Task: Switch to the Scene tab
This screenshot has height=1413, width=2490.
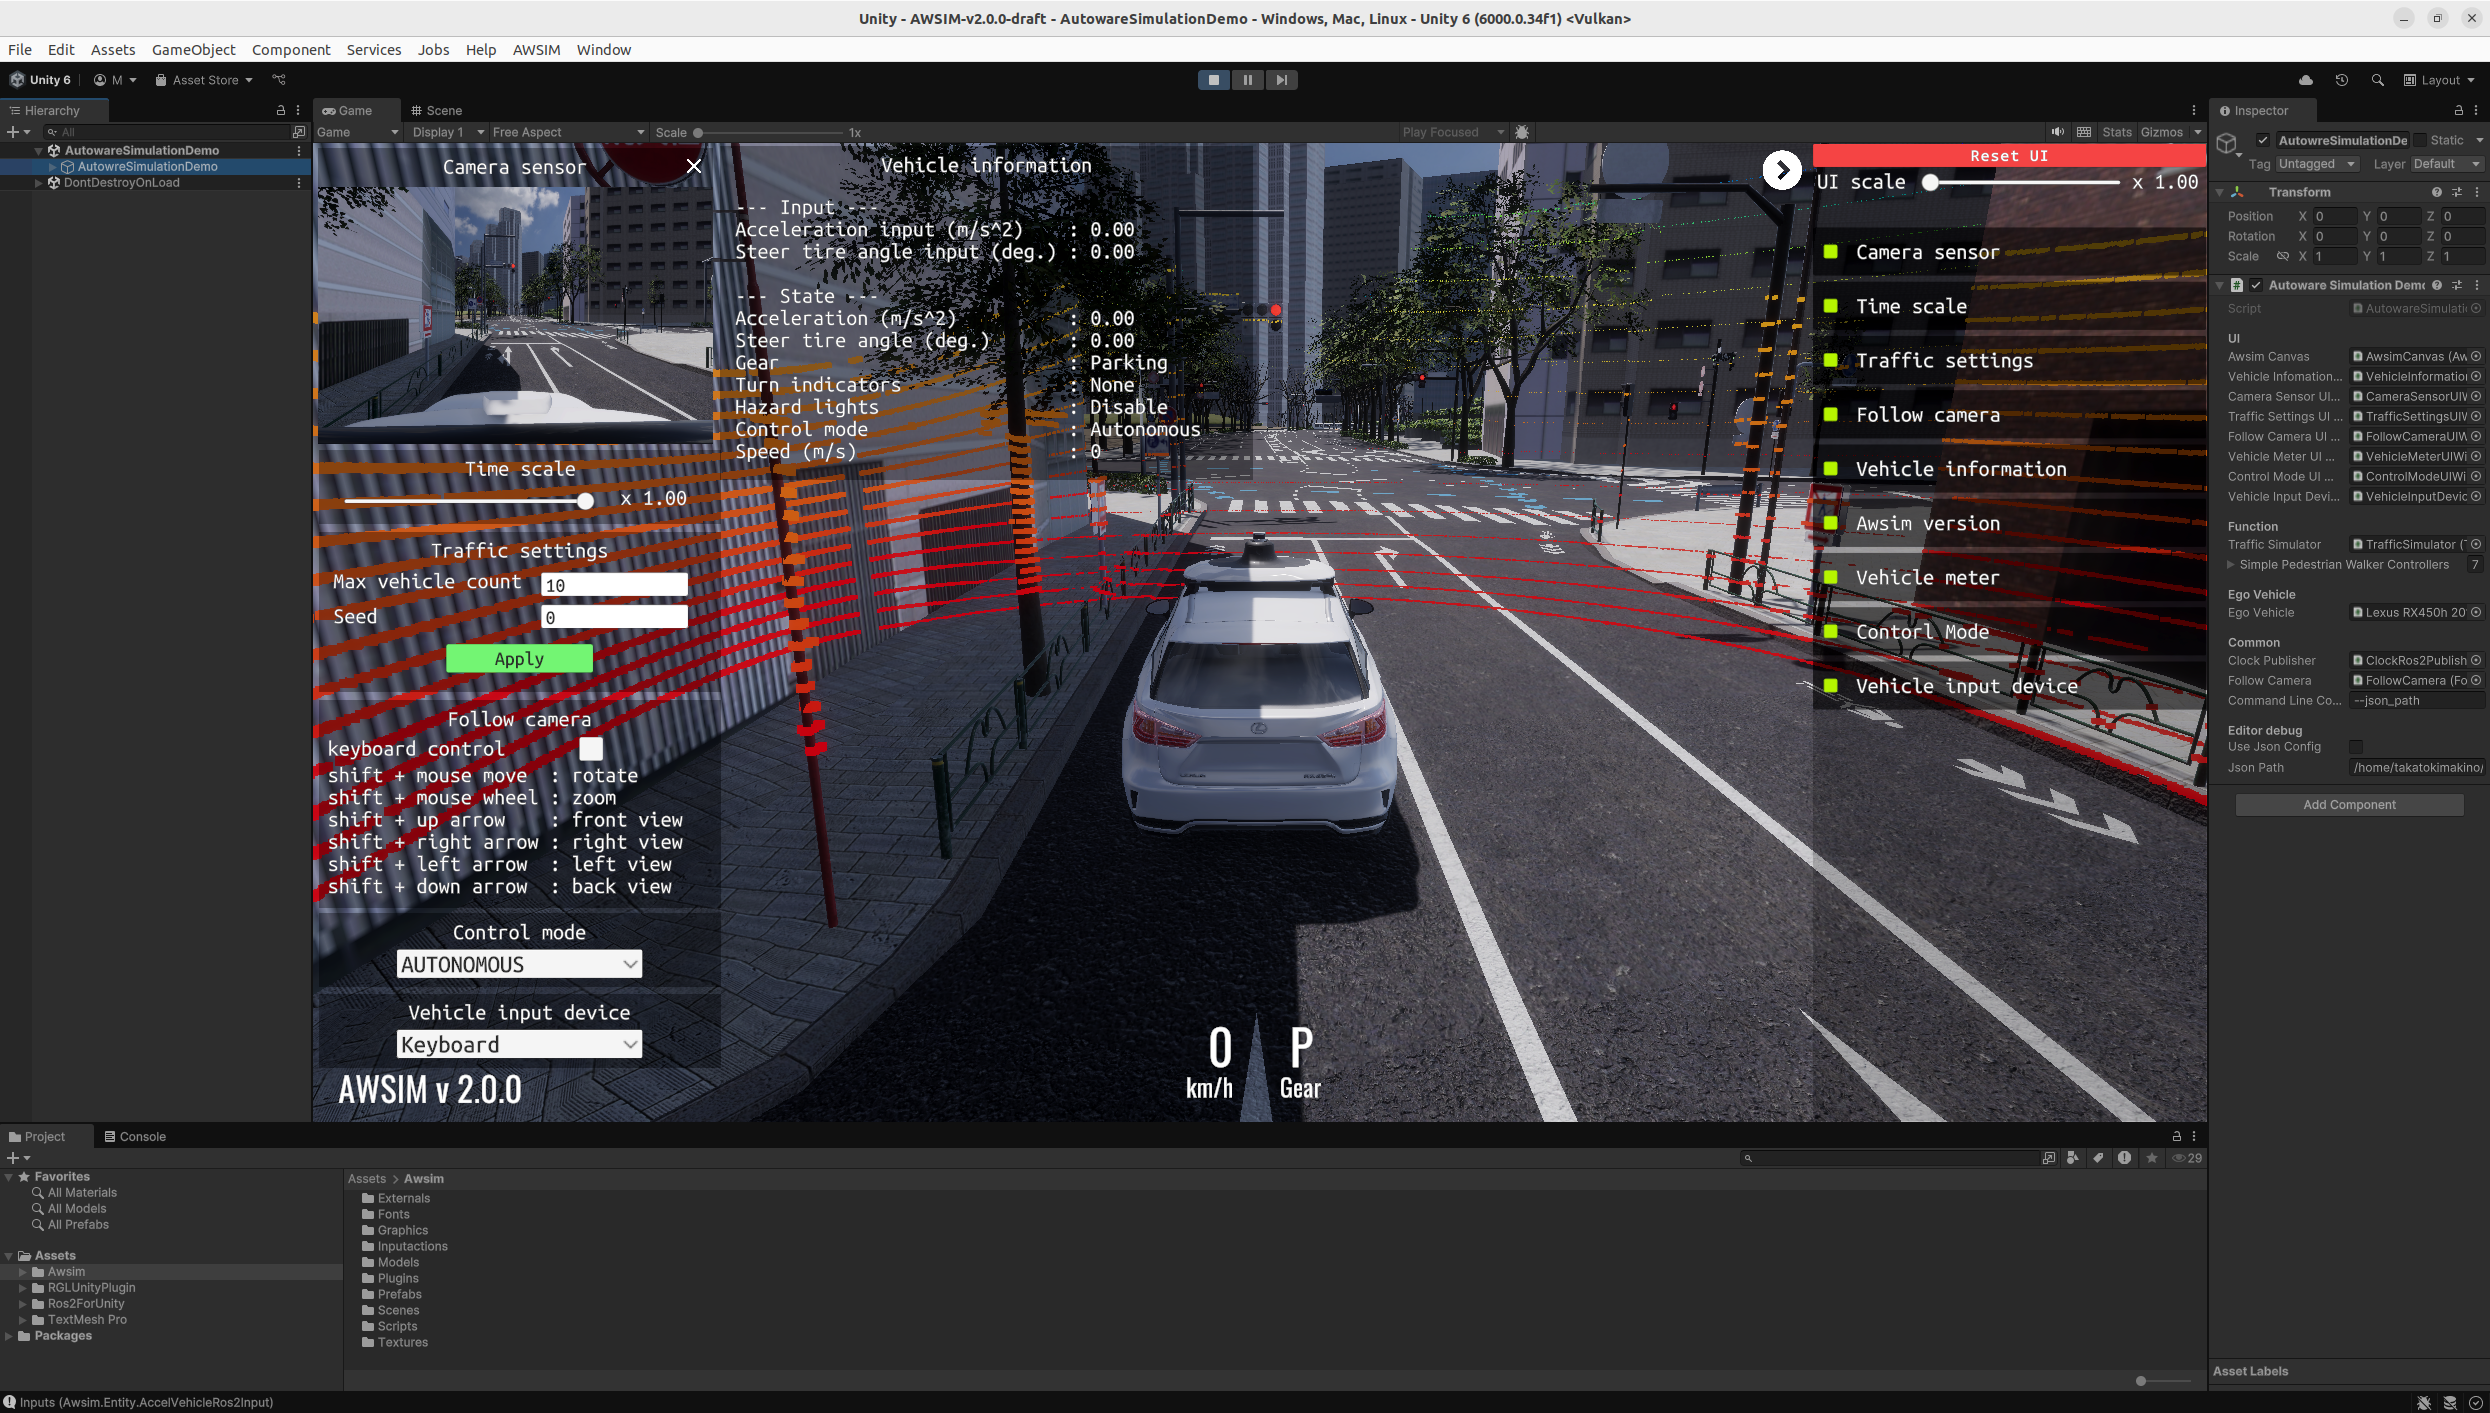Action: 437,110
